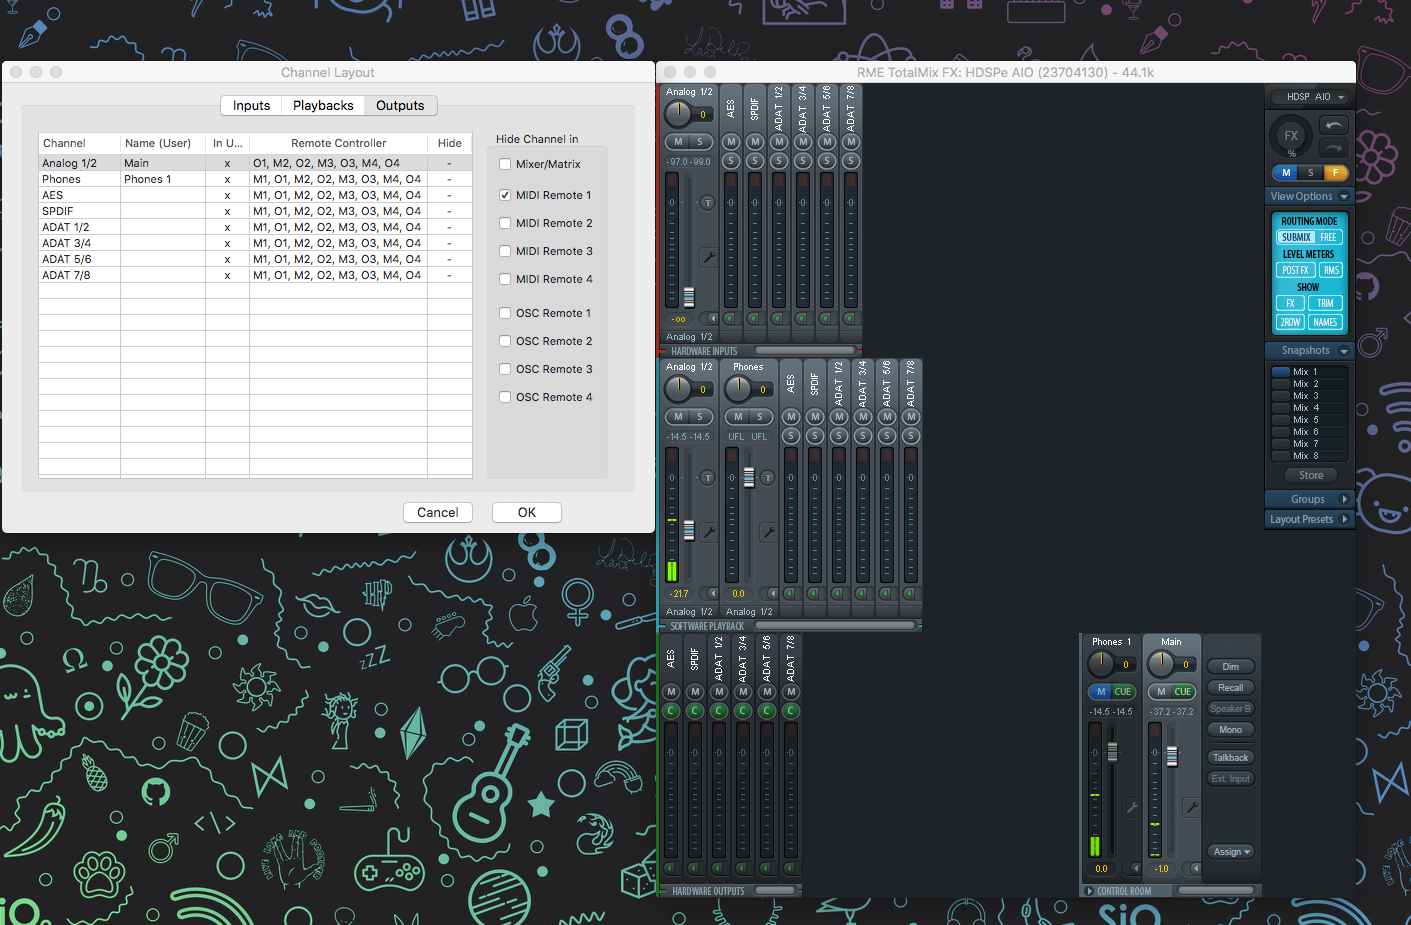Check the OSC Remote 2 checkbox

click(x=505, y=341)
